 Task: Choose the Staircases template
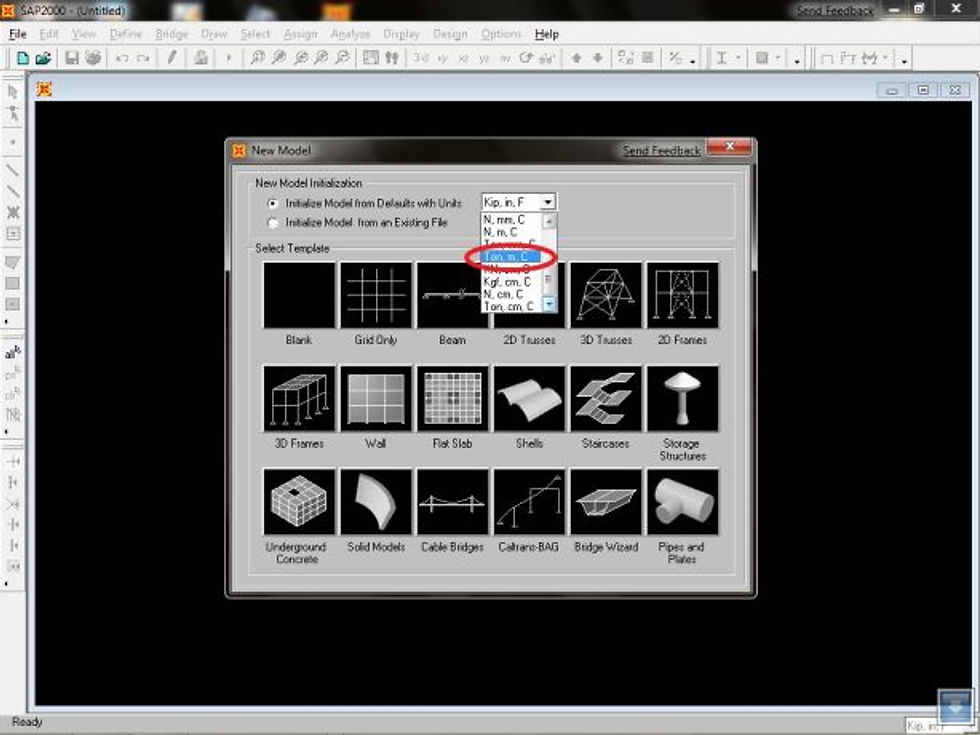[x=606, y=399]
